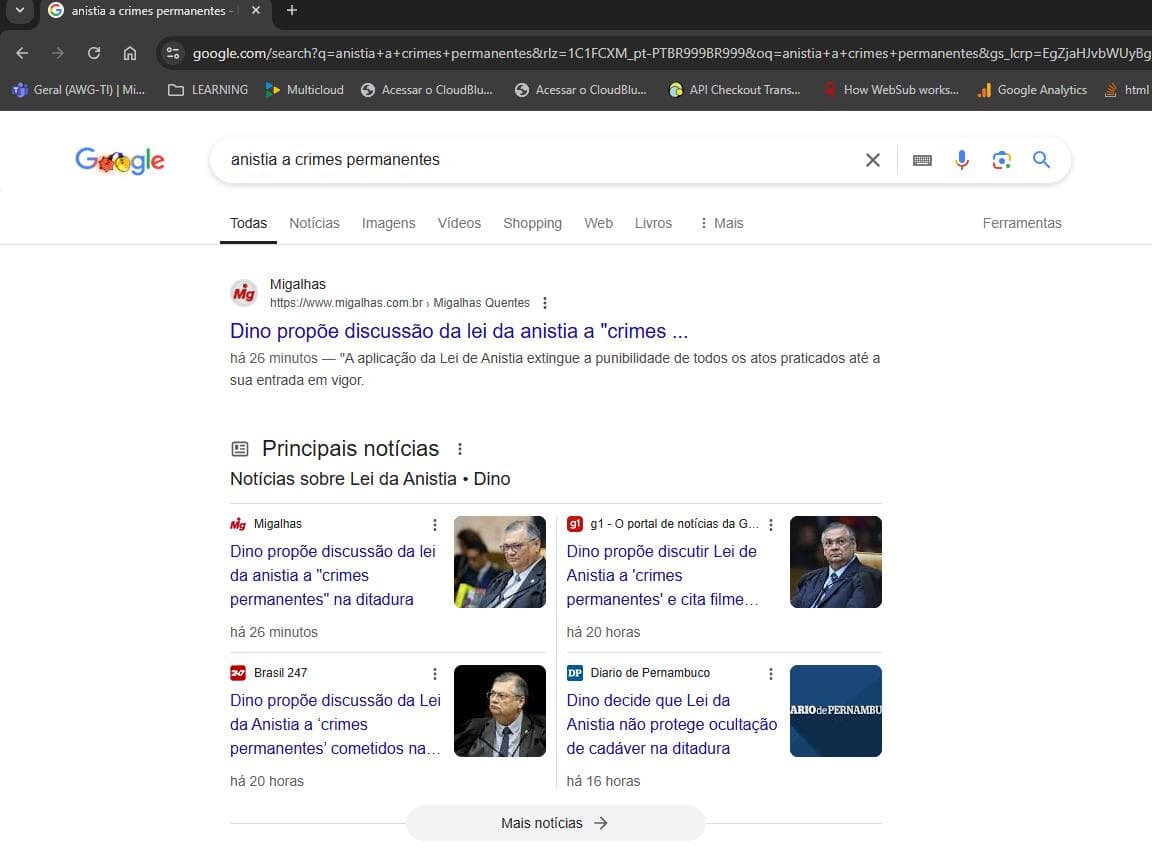This screenshot has width=1152, height=867.
Task: Open the g1 news card thumbnail photo
Action: (x=836, y=562)
